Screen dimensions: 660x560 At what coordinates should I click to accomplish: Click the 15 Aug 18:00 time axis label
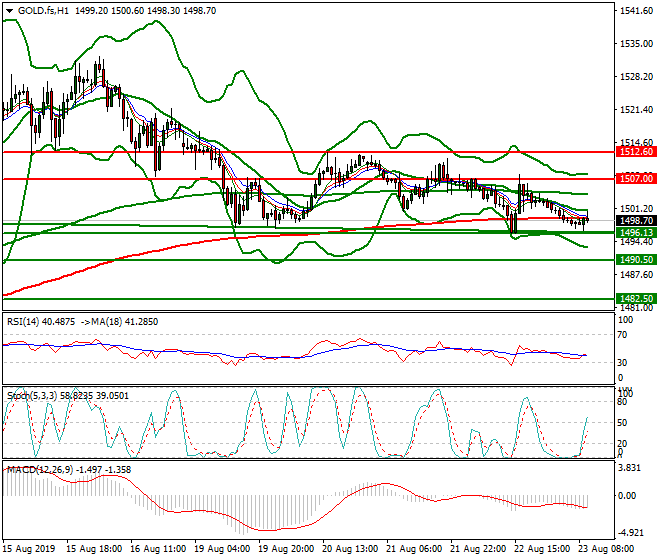(x=94, y=549)
